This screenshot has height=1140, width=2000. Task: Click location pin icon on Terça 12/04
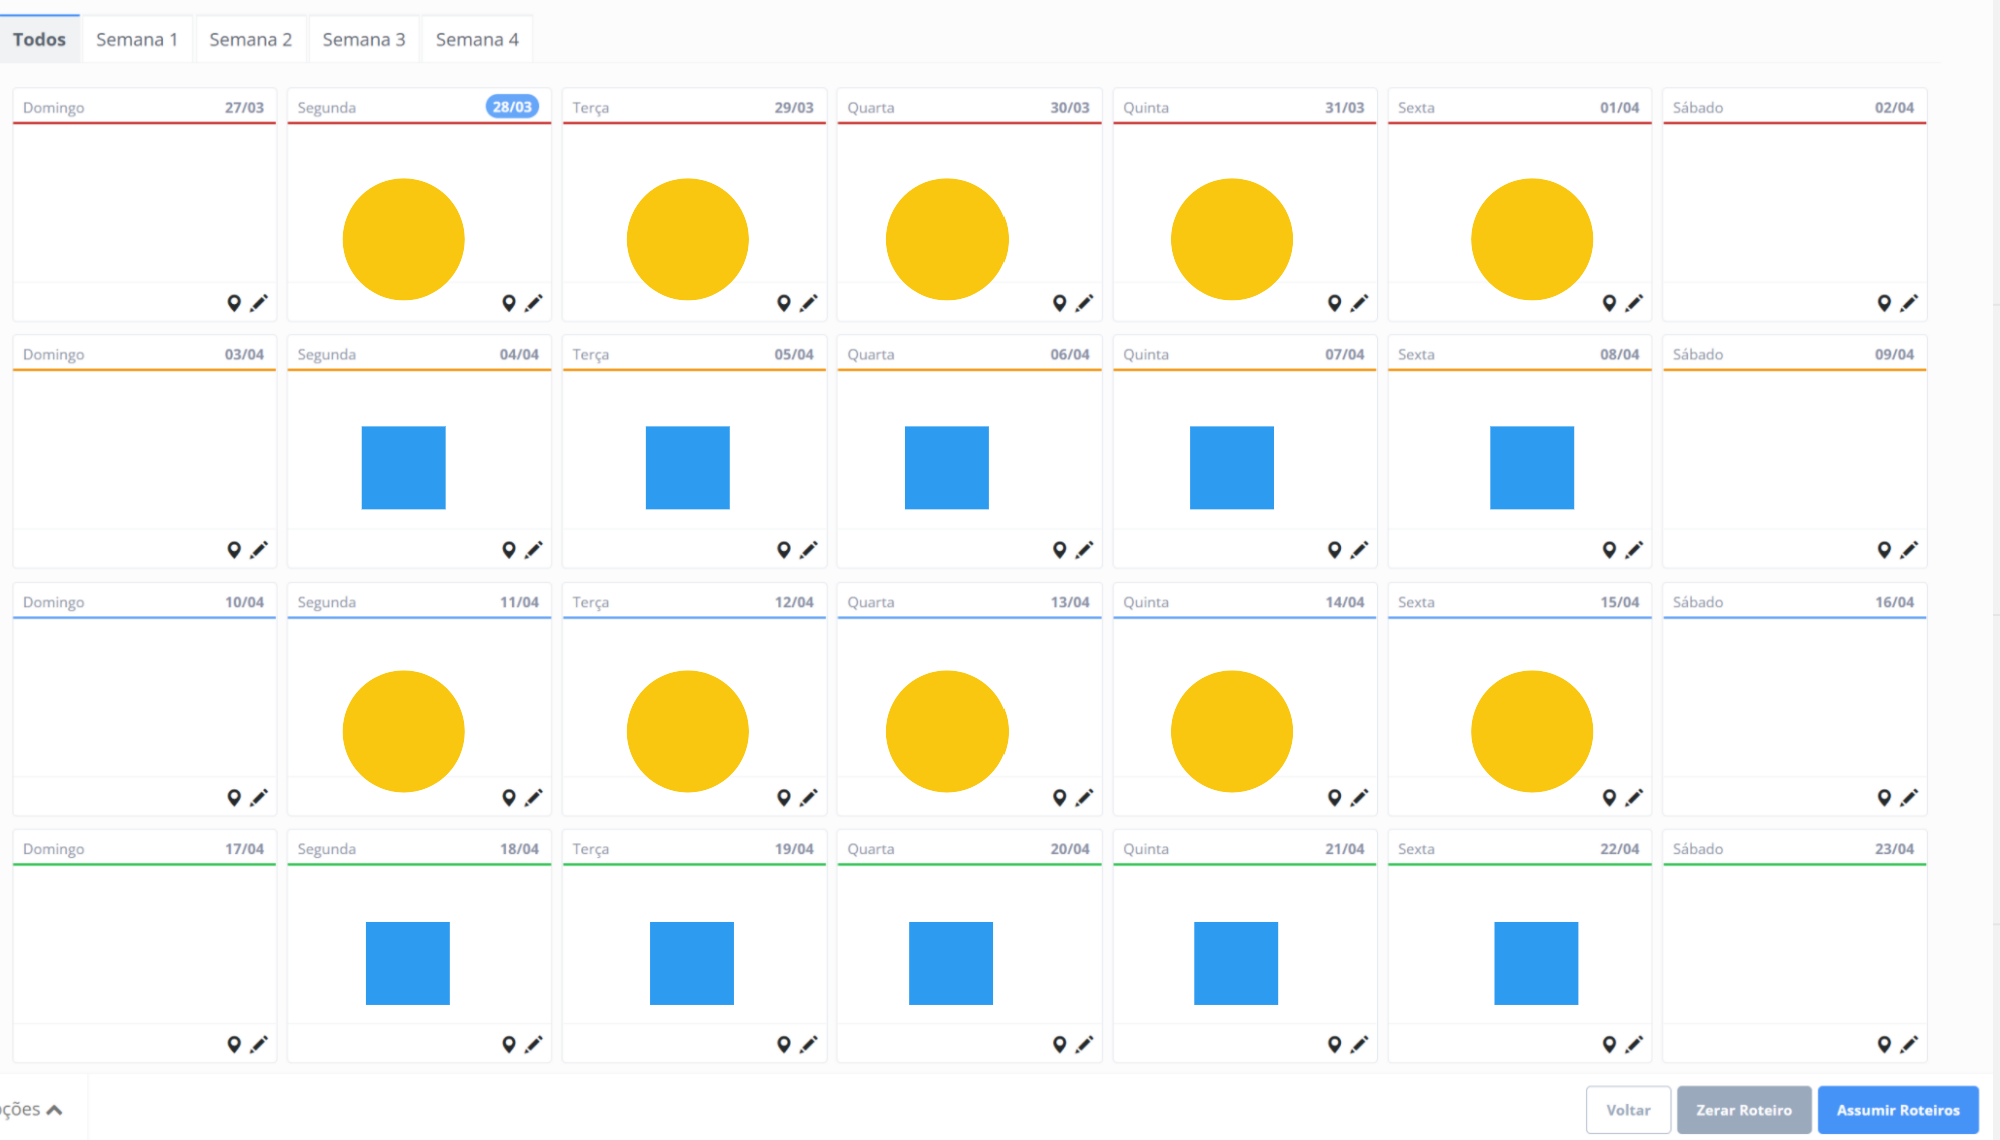pos(784,798)
